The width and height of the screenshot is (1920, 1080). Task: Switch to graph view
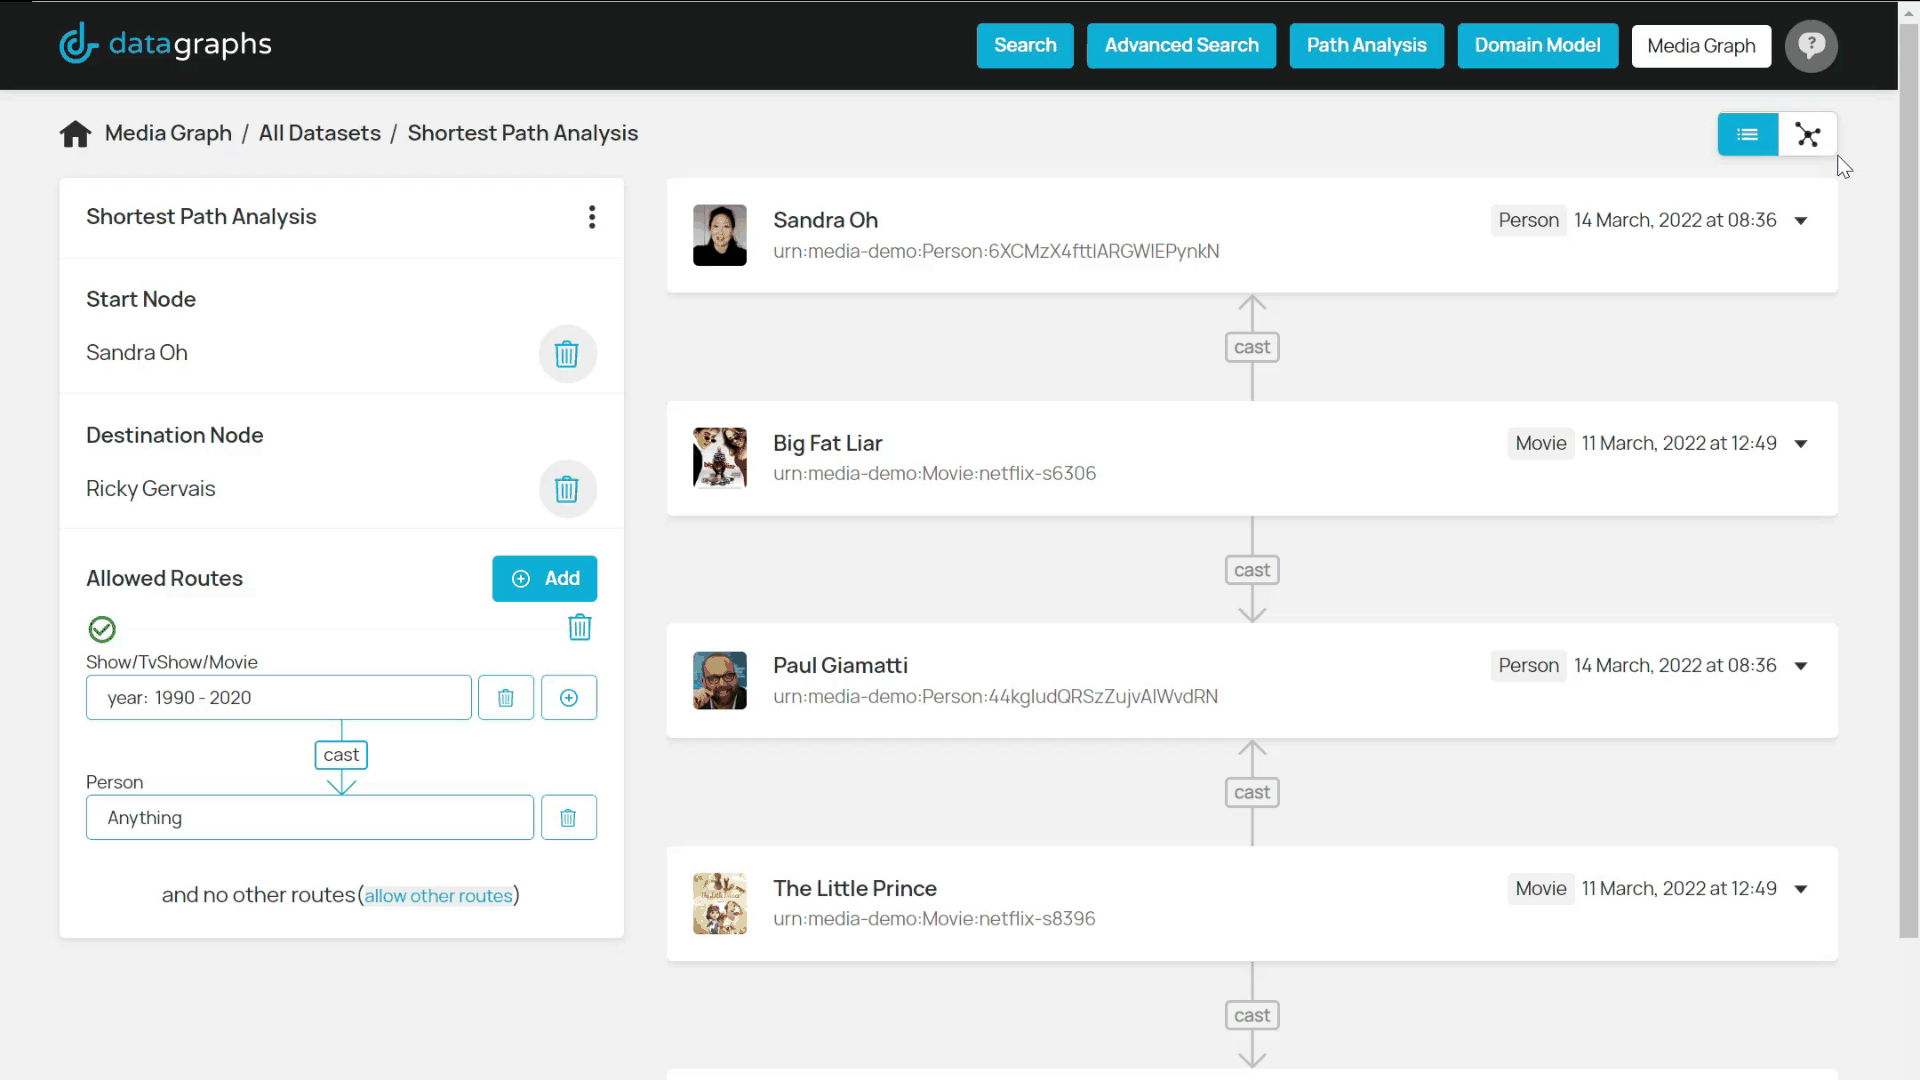[1807, 135]
